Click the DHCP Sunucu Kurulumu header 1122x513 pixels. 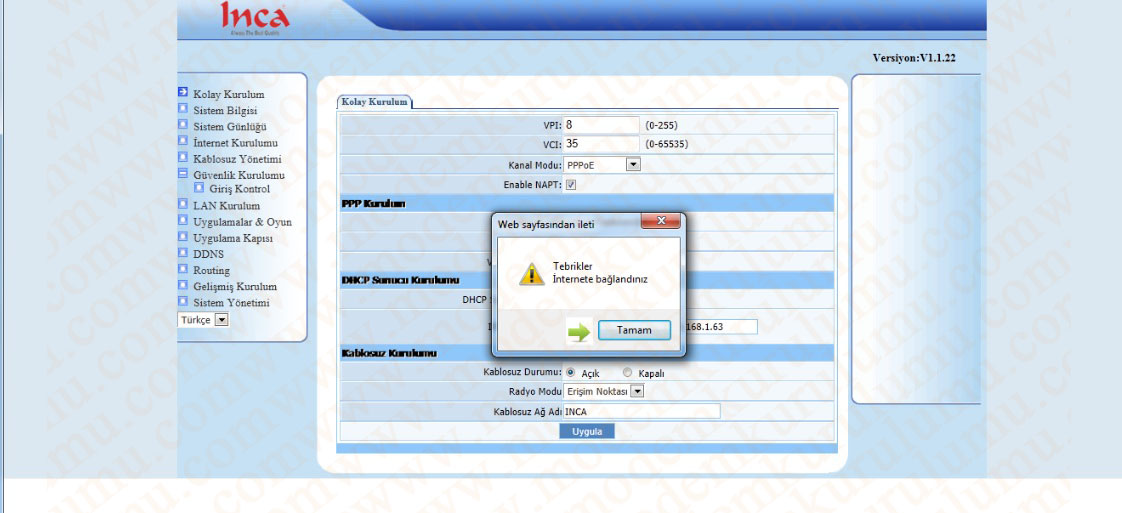point(400,279)
